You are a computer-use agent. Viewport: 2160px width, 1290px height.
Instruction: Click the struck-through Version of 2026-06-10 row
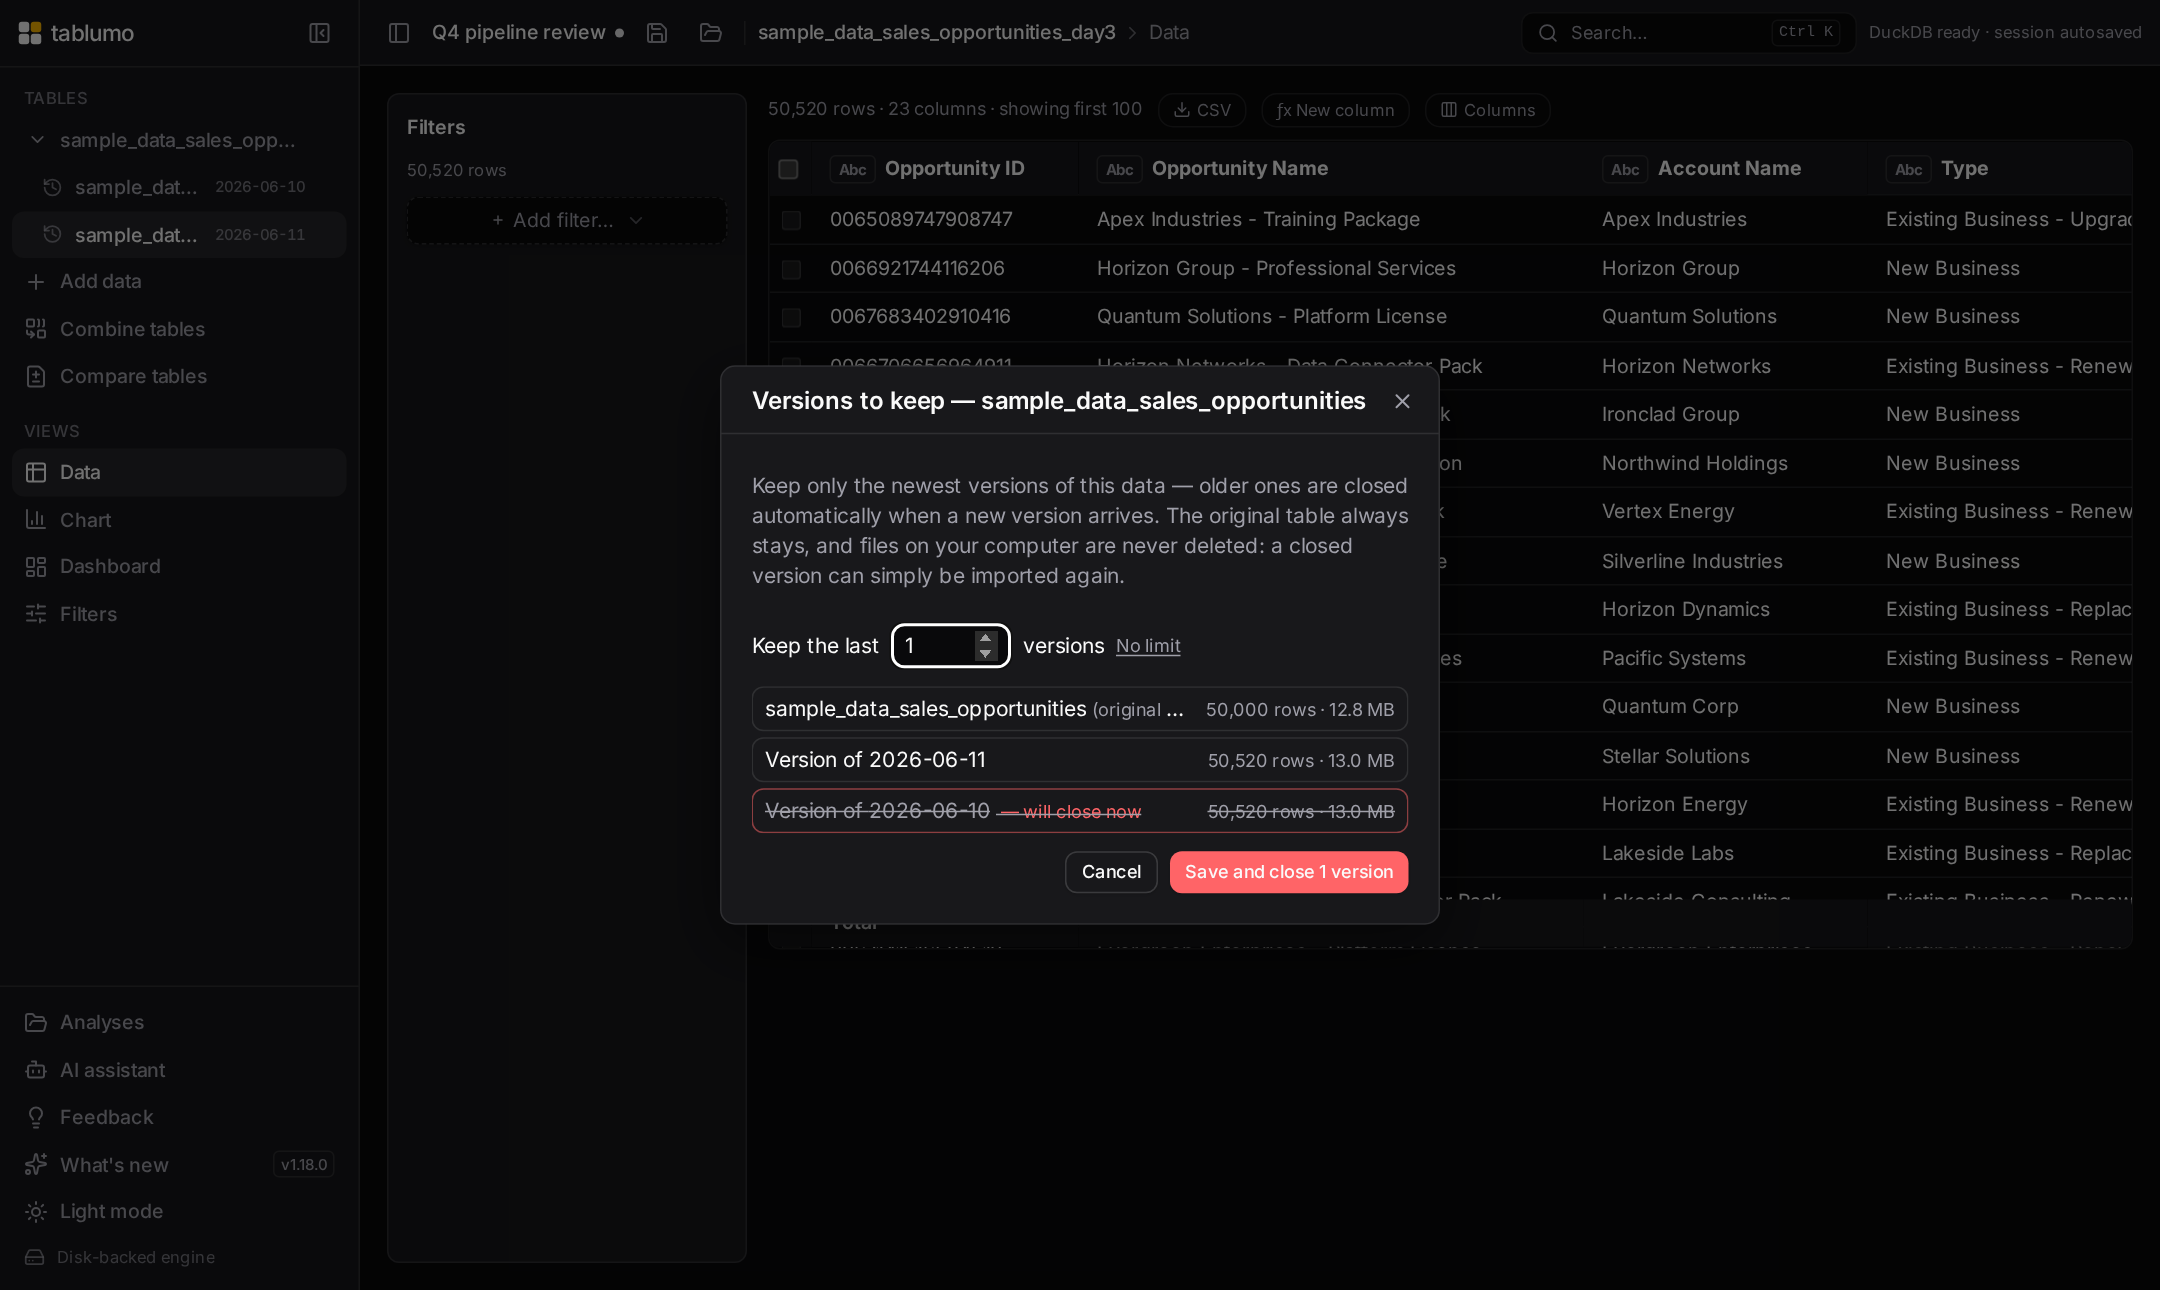click(1080, 811)
